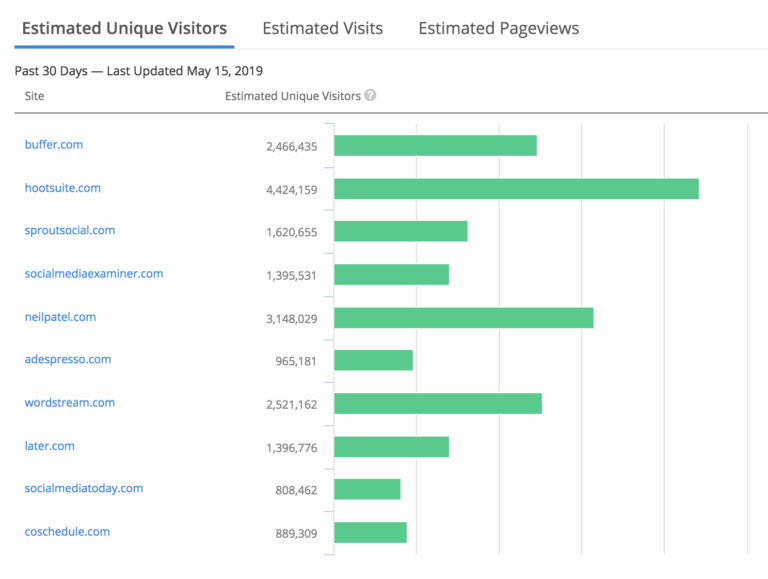Switch to the Estimated Pageviews tab

click(499, 28)
